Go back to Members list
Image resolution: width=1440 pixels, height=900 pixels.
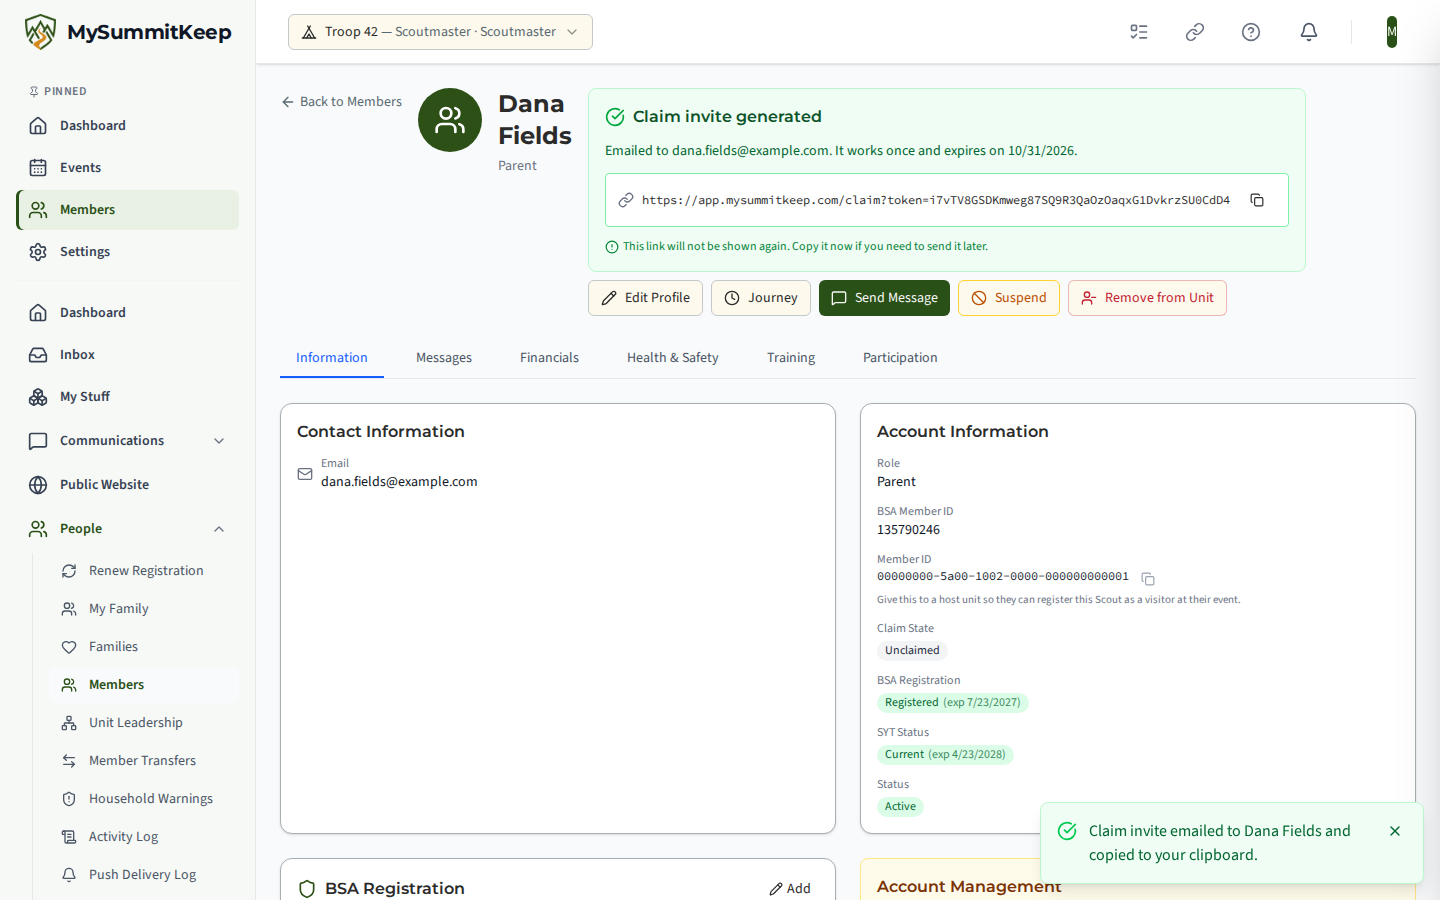(342, 102)
